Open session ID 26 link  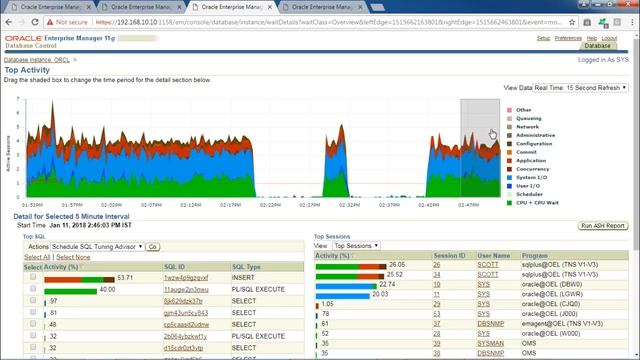click(437, 265)
